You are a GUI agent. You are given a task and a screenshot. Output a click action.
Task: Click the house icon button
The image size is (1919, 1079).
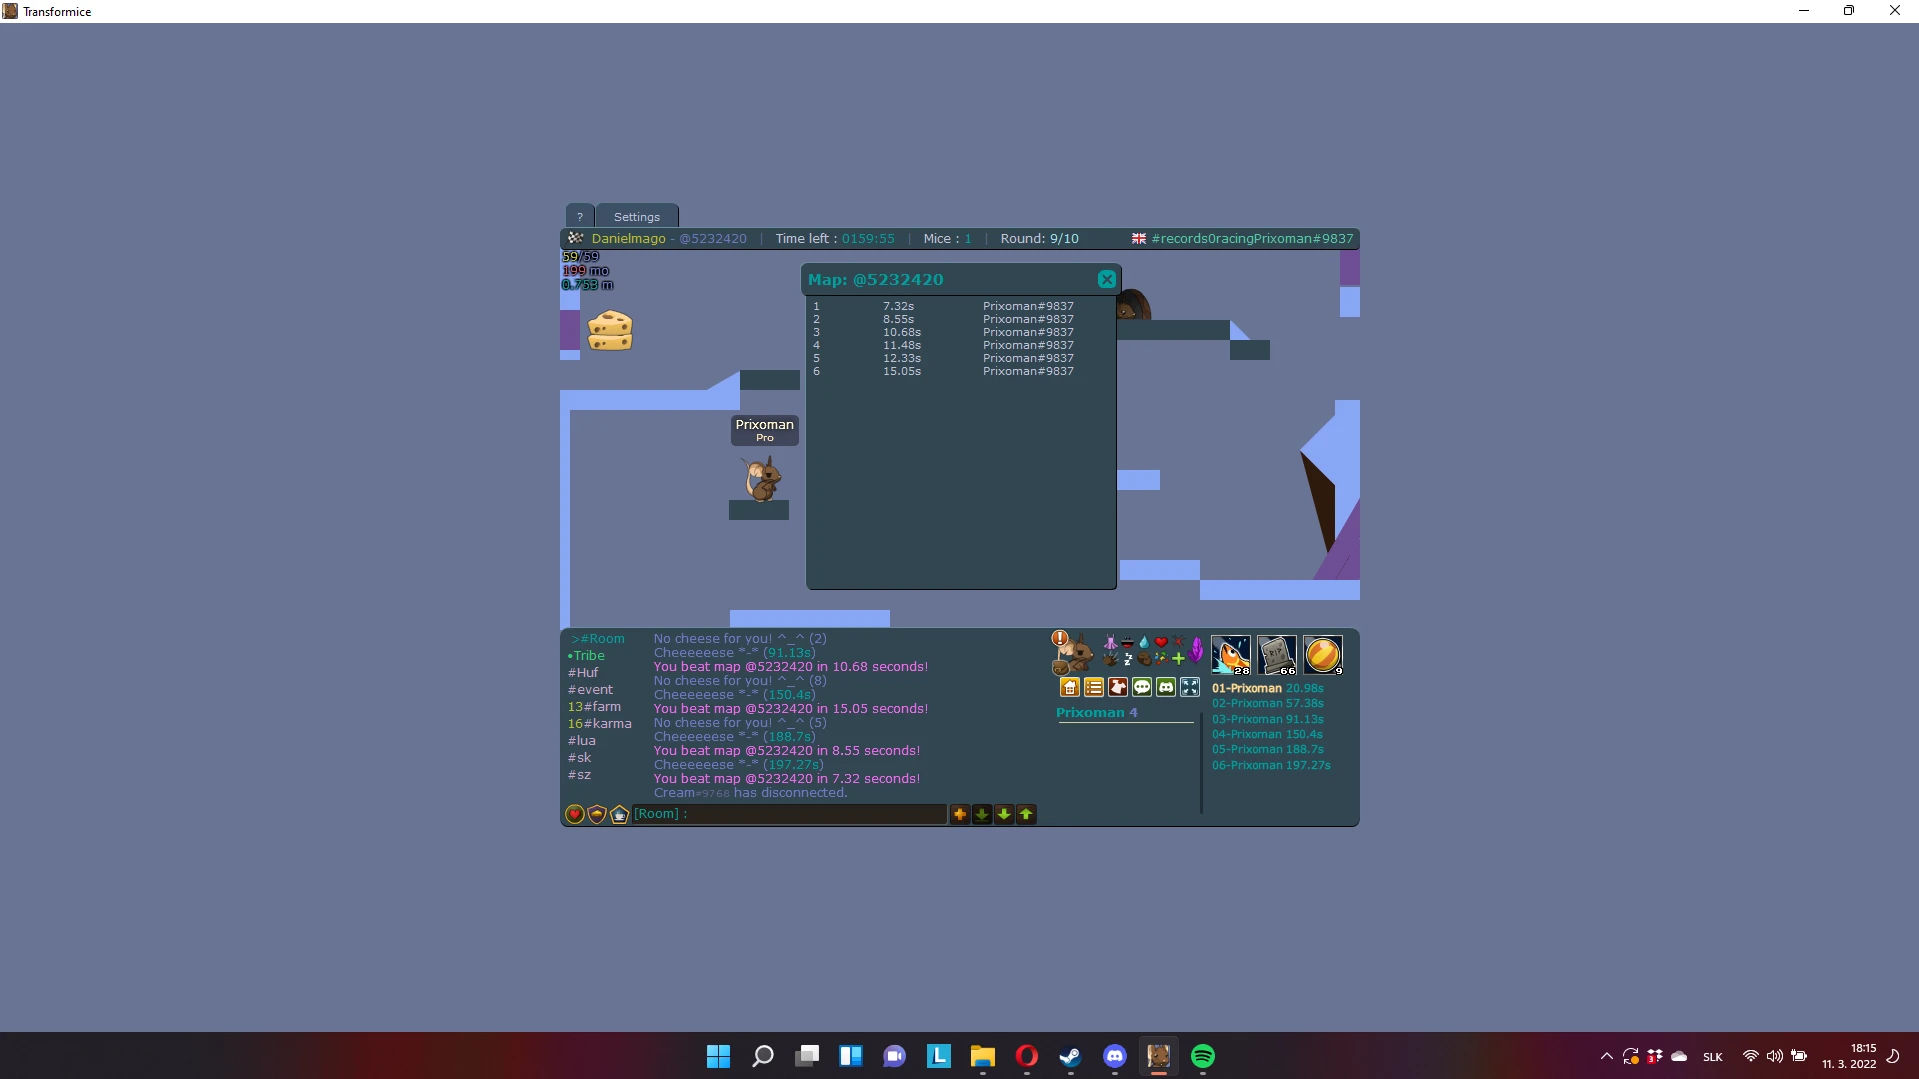pos(1070,687)
